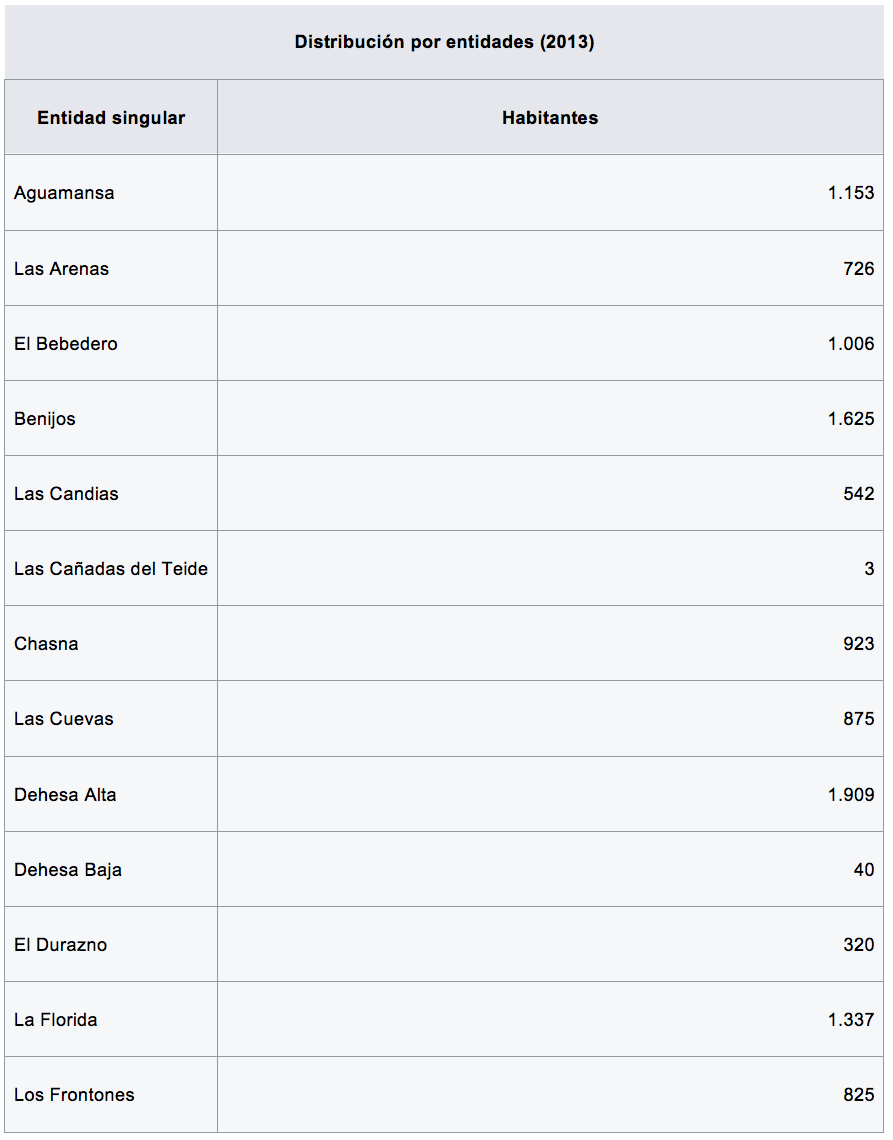Screen dimensions: 893x1140
Task: Click the Benijos cell
Action: 45,418
